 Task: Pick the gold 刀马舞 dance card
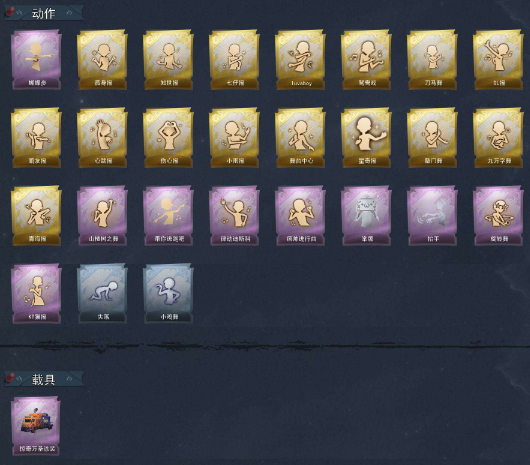(433, 59)
